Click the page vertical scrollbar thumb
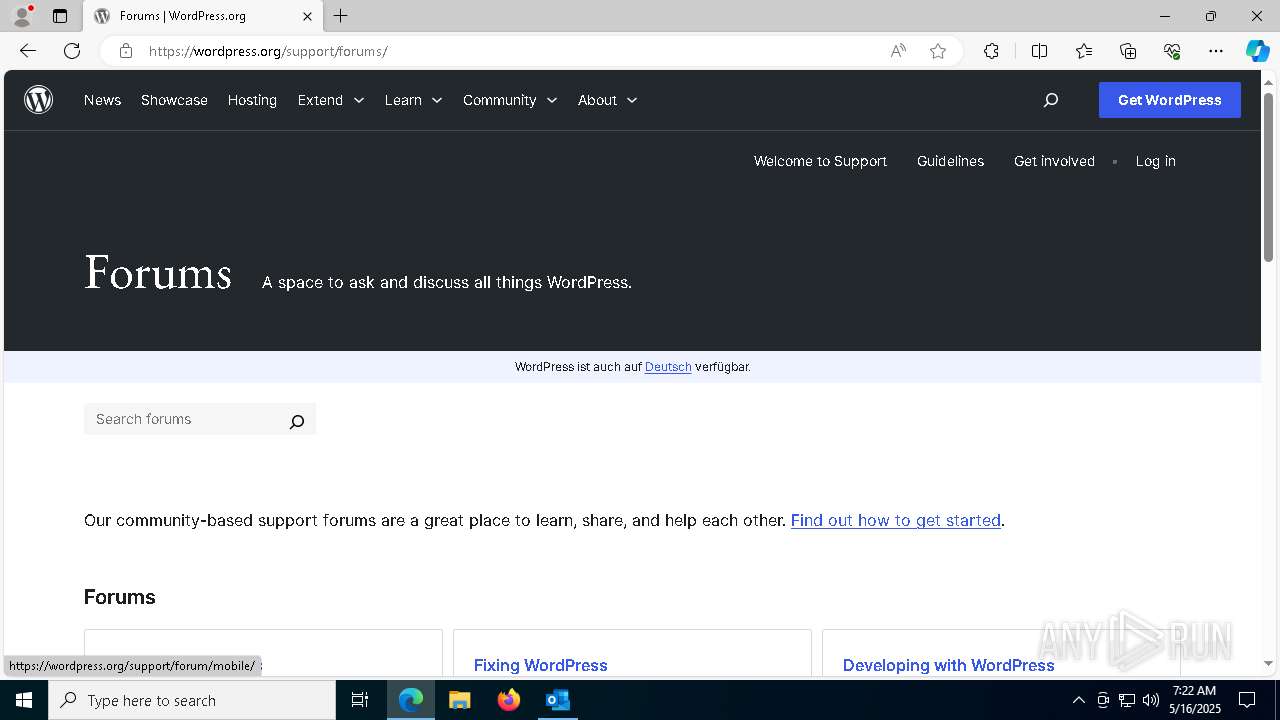The image size is (1280, 720). (x=1269, y=176)
